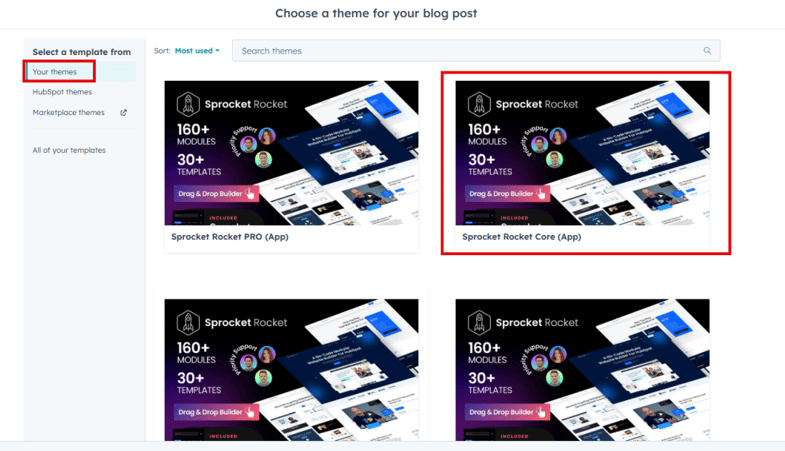Select HubSpot themes in sidebar
The image size is (785, 451).
pos(62,92)
